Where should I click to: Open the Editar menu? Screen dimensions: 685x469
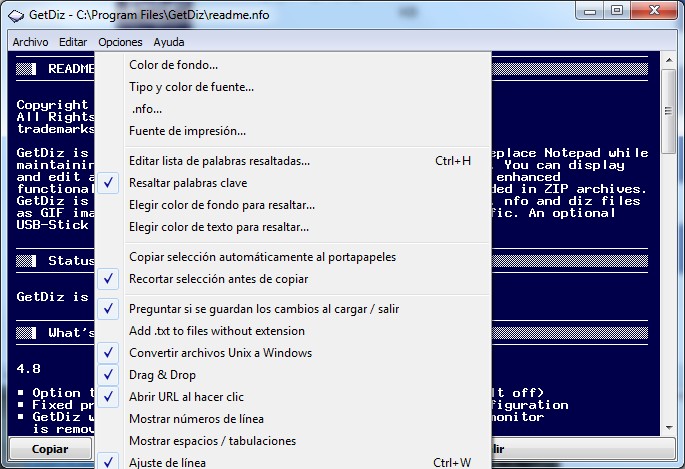(x=73, y=42)
